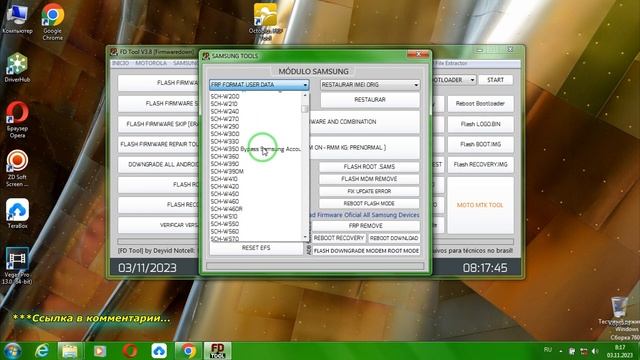Click FLASH DOWNGRADE MODEM ROOT MODE button
The width and height of the screenshot is (640, 360).
tap(366, 251)
